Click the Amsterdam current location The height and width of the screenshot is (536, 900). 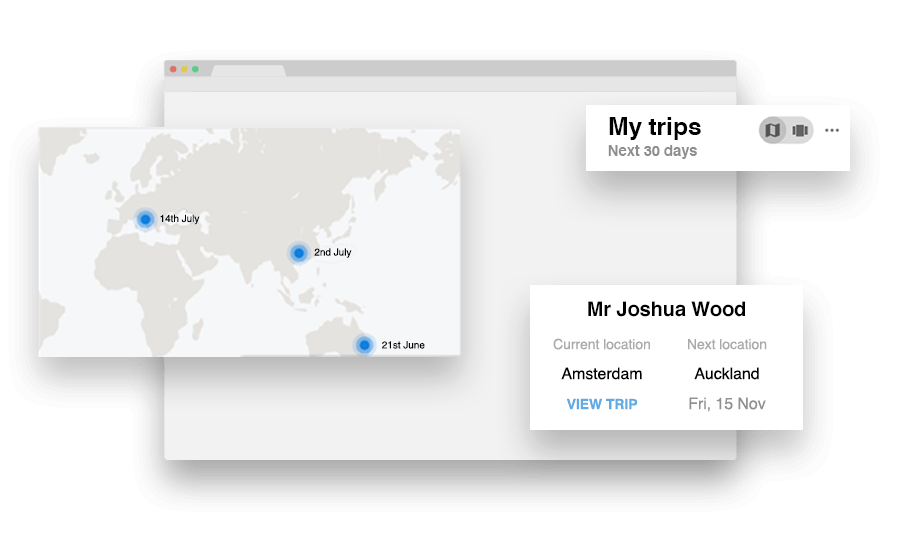(602, 374)
